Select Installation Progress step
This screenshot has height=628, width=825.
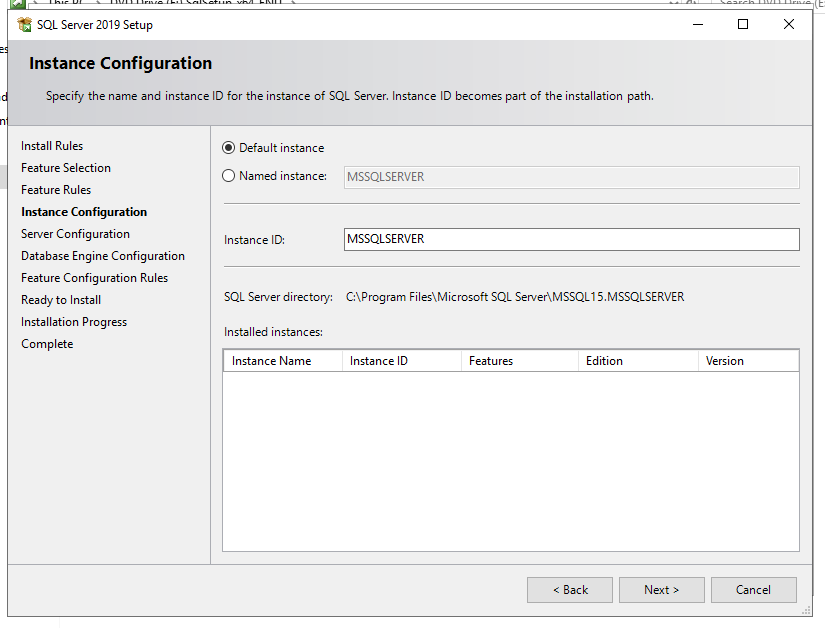(x=74, y=322)
